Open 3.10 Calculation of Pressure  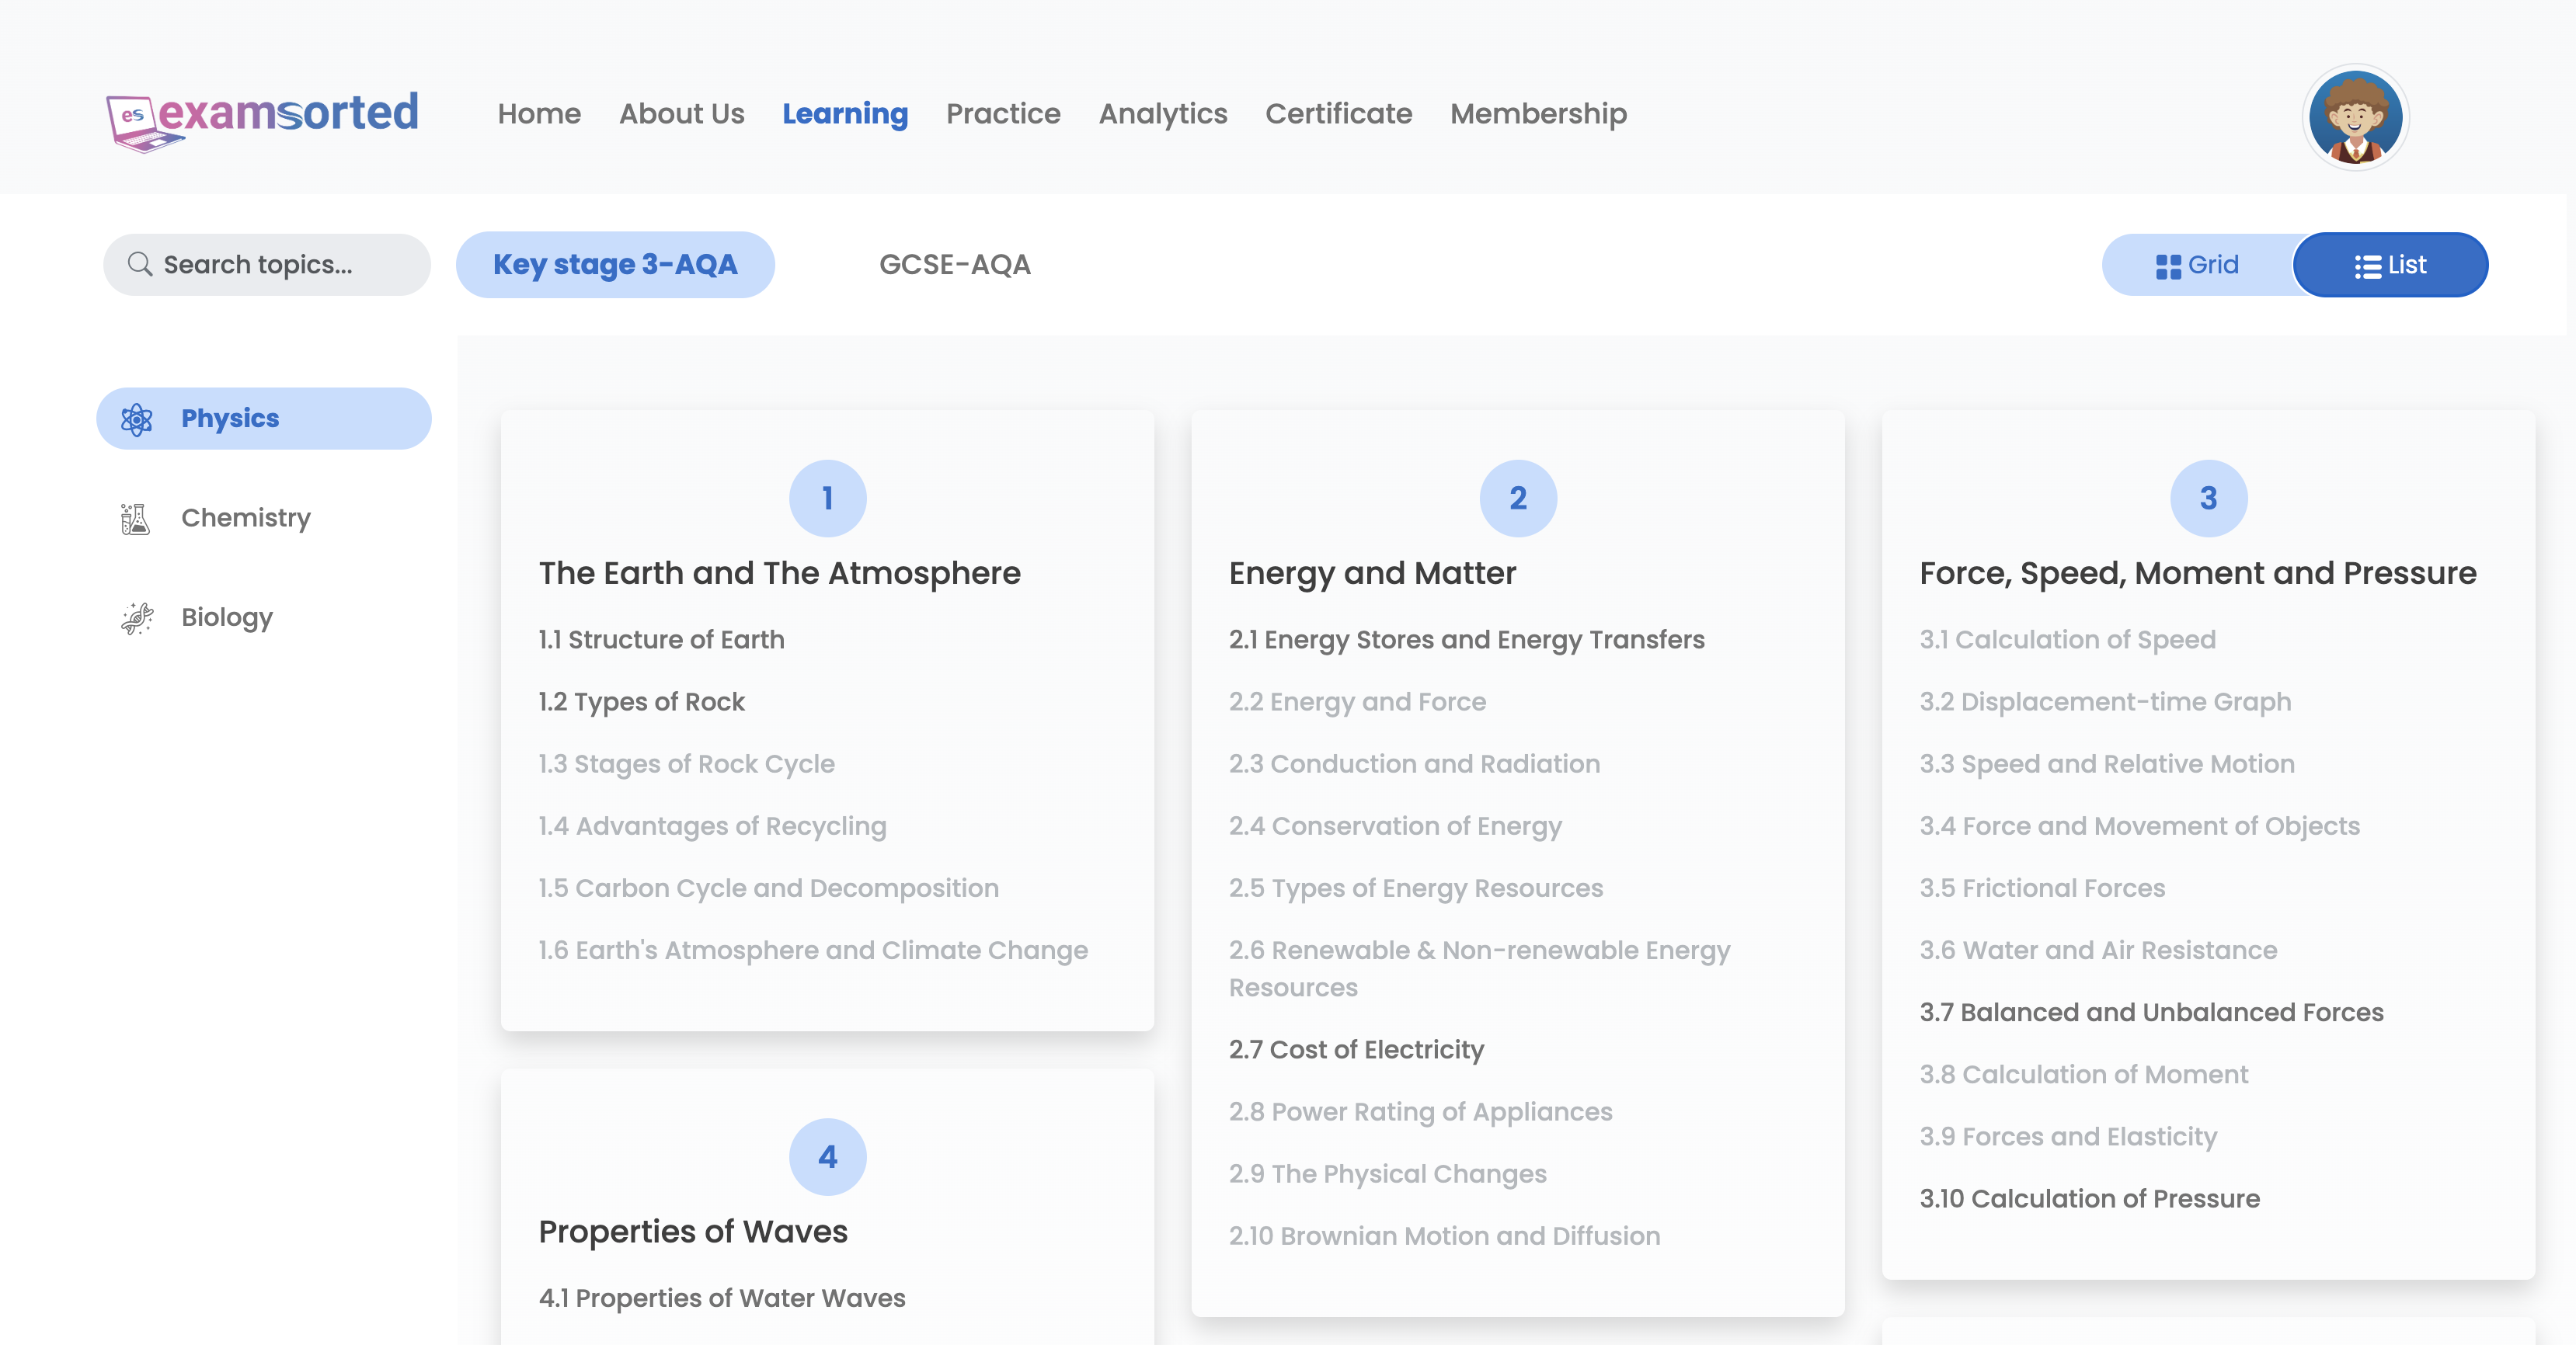pos(2089,1198)
